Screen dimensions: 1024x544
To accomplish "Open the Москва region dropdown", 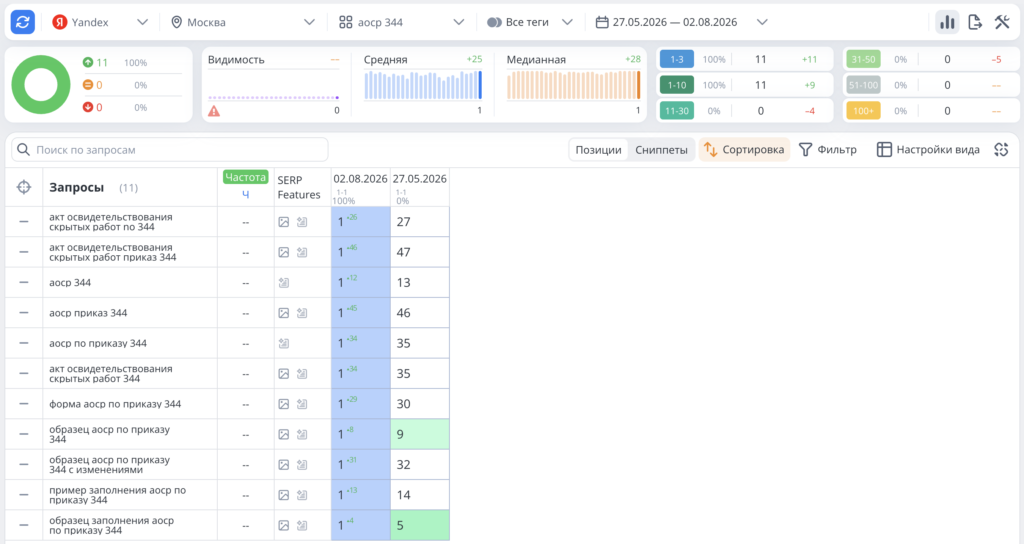I will 242,22.
